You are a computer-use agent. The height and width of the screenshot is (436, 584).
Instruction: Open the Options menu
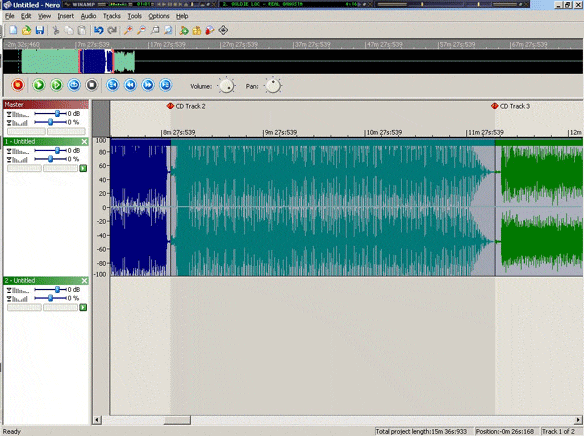(x=159, y=16)
